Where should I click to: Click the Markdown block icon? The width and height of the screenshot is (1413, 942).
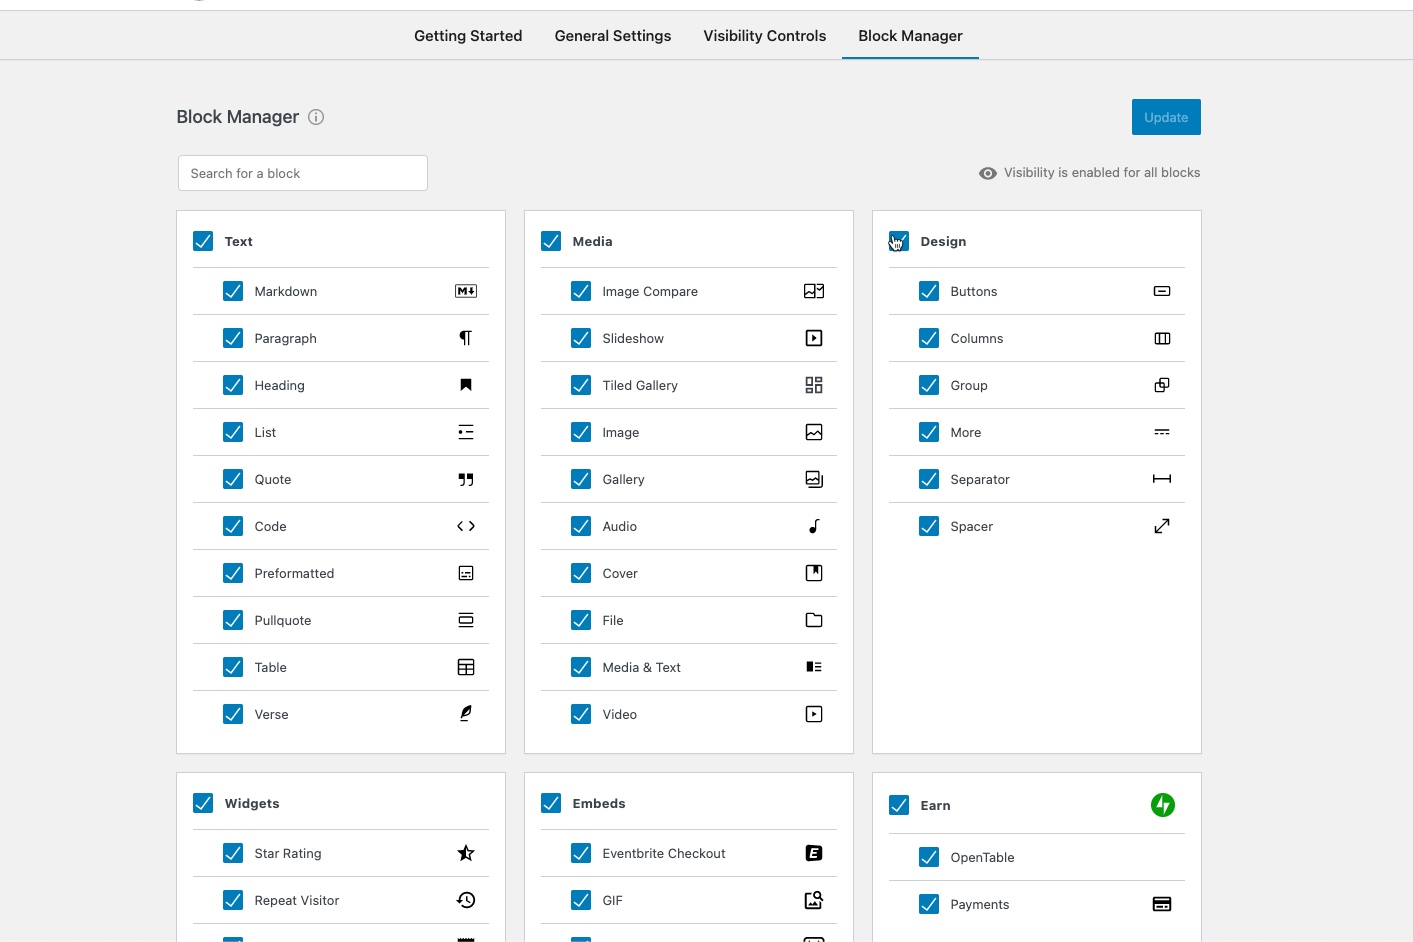(x=466, y=291)
